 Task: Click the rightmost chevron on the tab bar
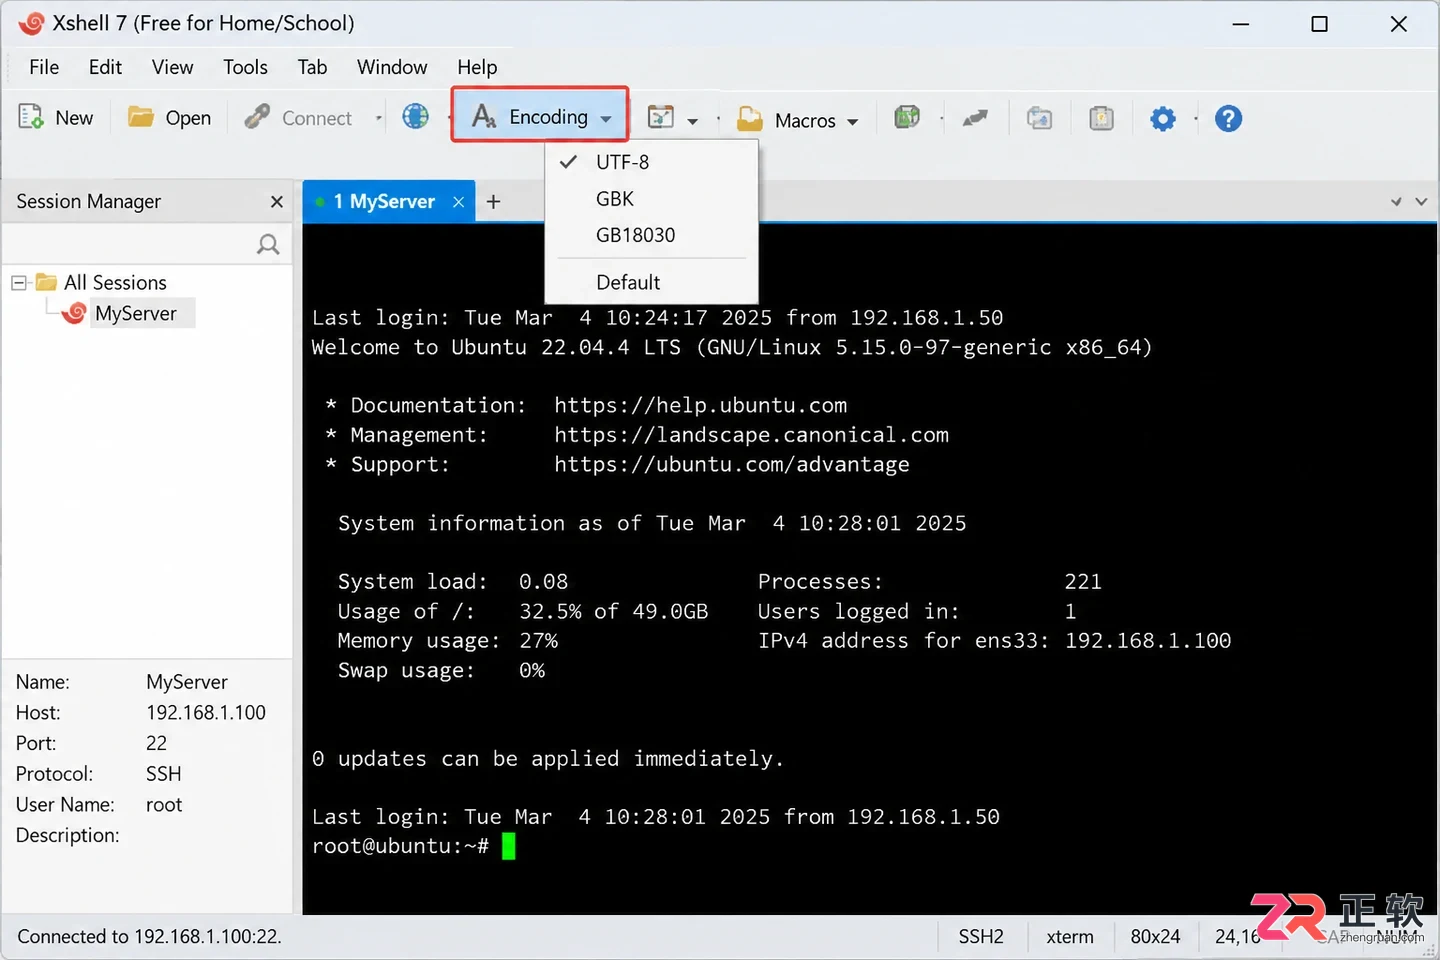click(1421, 202)
